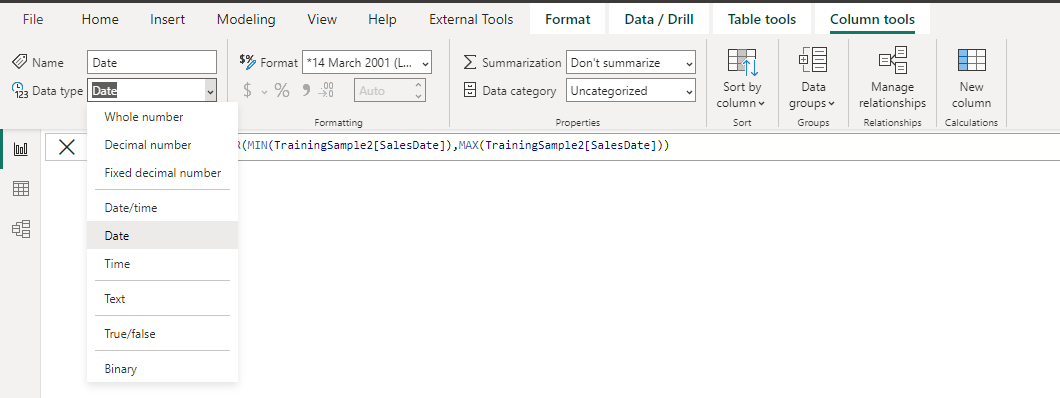Image resolution: width=1060 pixels, height=398 pixels.
Task: Choose Decimal number data type
Action: click(162, 145)
